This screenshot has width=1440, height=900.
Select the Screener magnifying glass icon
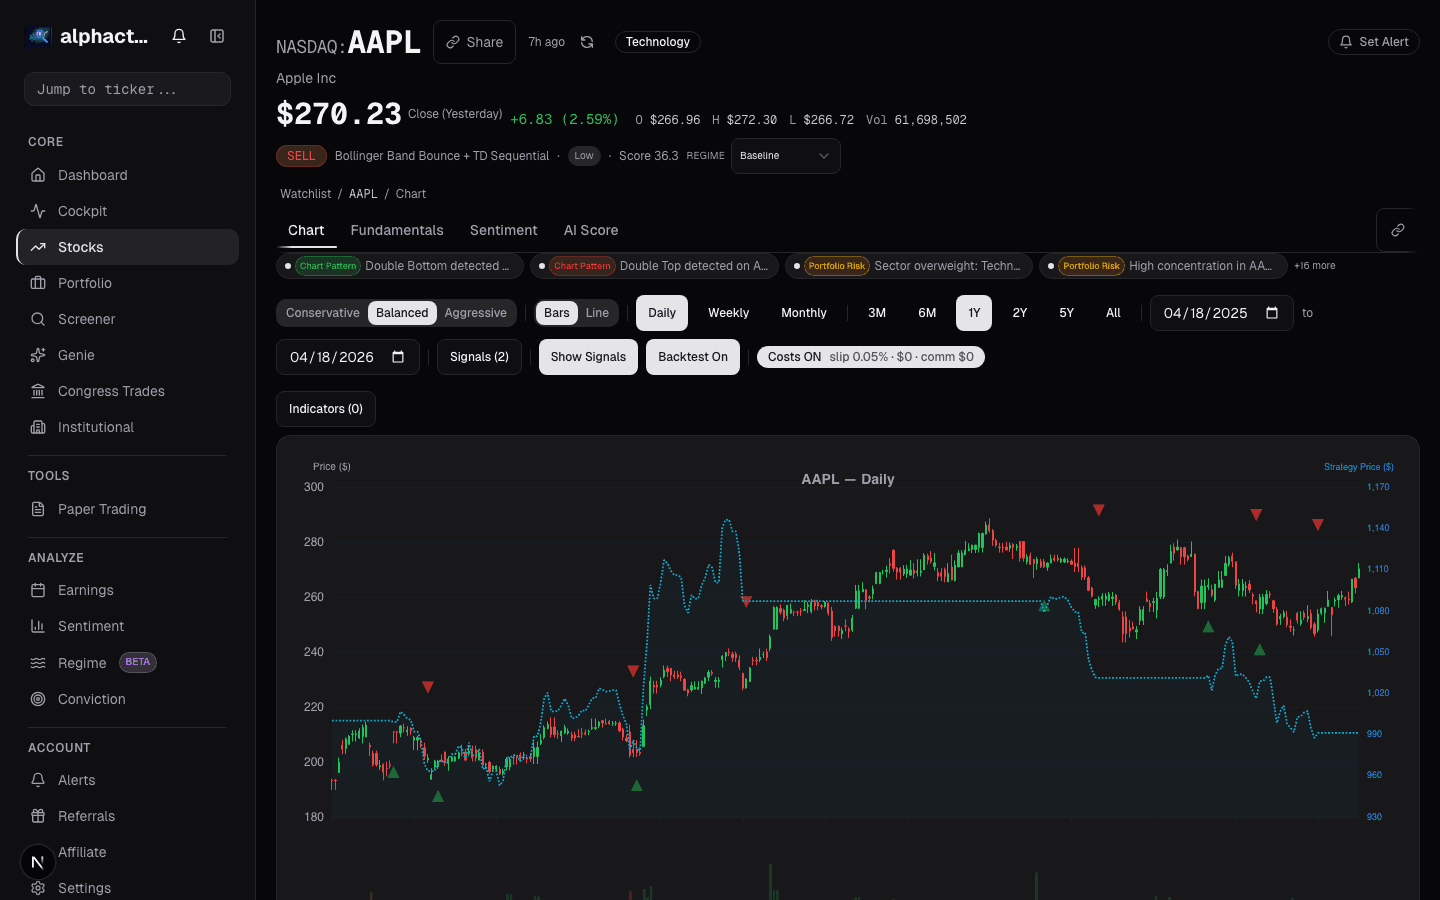click(40, 319)
